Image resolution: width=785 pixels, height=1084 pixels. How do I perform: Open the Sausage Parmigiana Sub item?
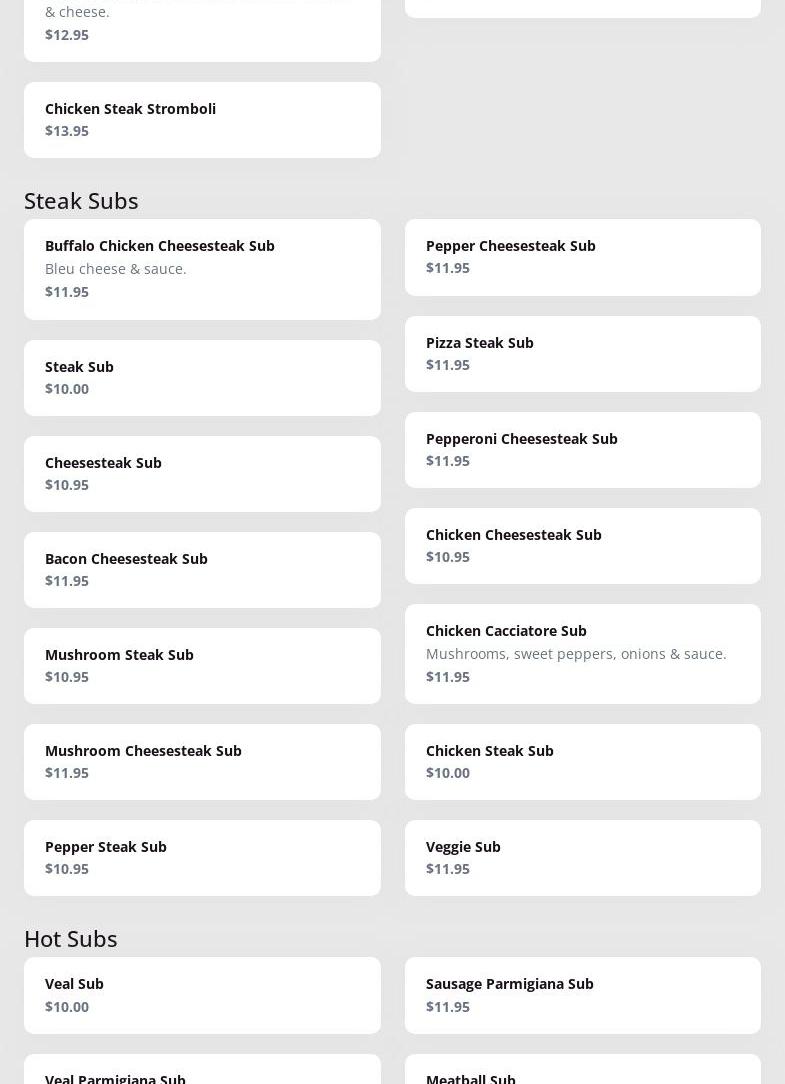[582, 995]
